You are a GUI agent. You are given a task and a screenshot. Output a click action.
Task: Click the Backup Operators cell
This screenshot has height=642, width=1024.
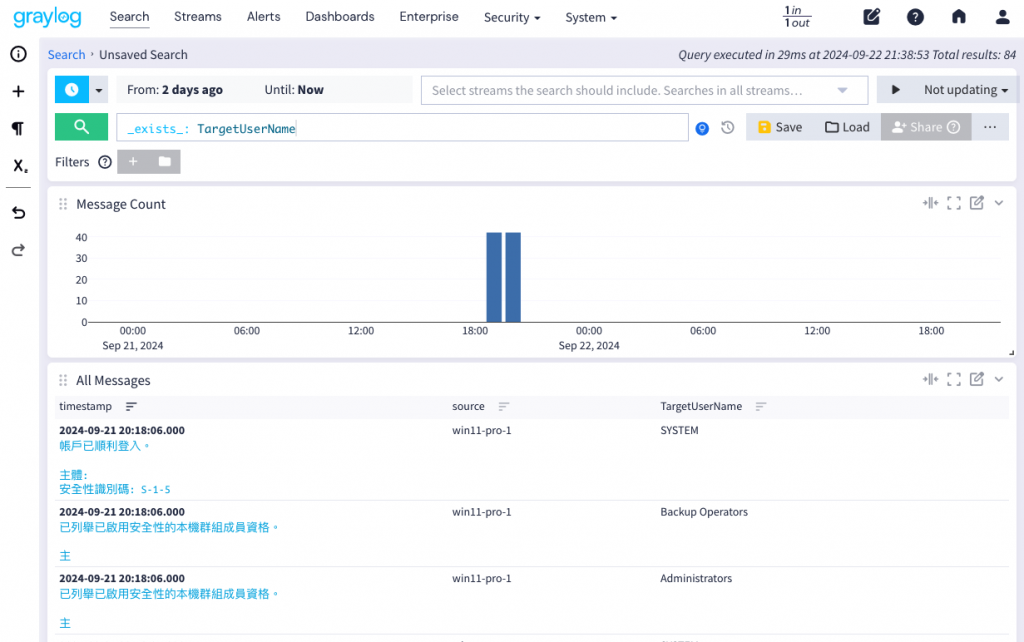pos(704,512)
